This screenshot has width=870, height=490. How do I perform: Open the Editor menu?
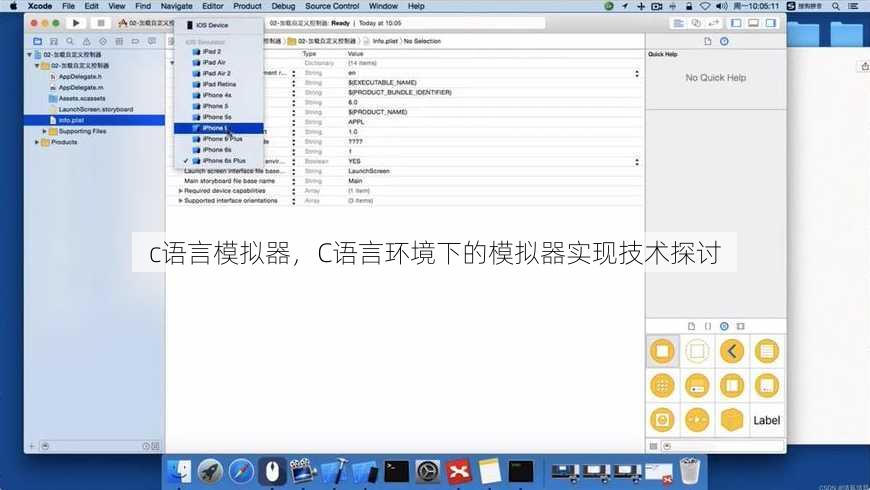point(213,6)
